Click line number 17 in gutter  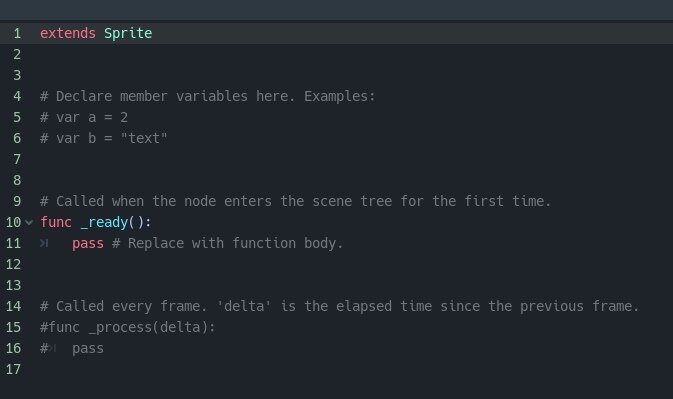(x=13, y=369)
